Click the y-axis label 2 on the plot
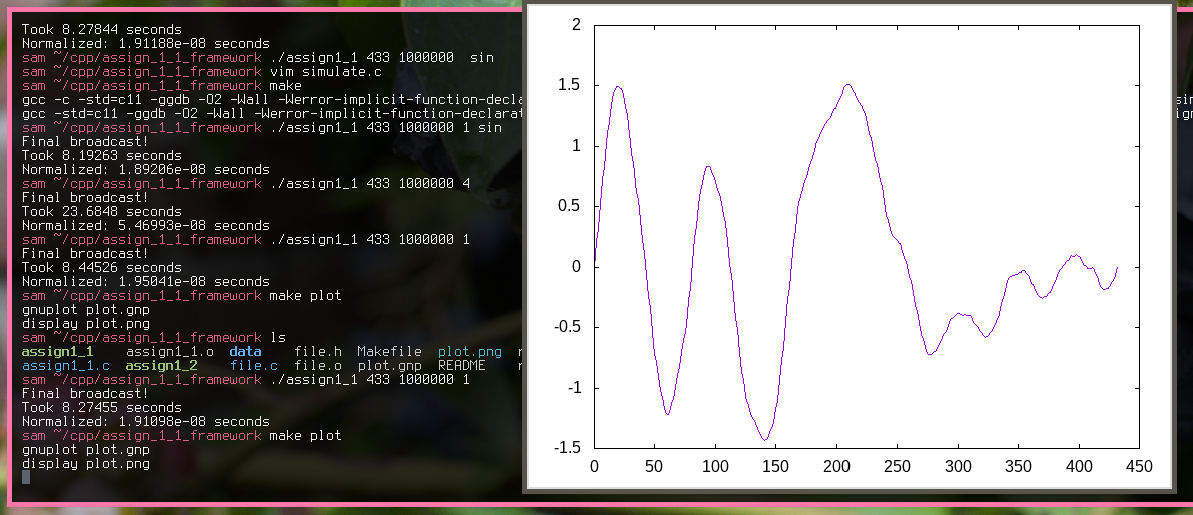 click(x=575, y=24)
